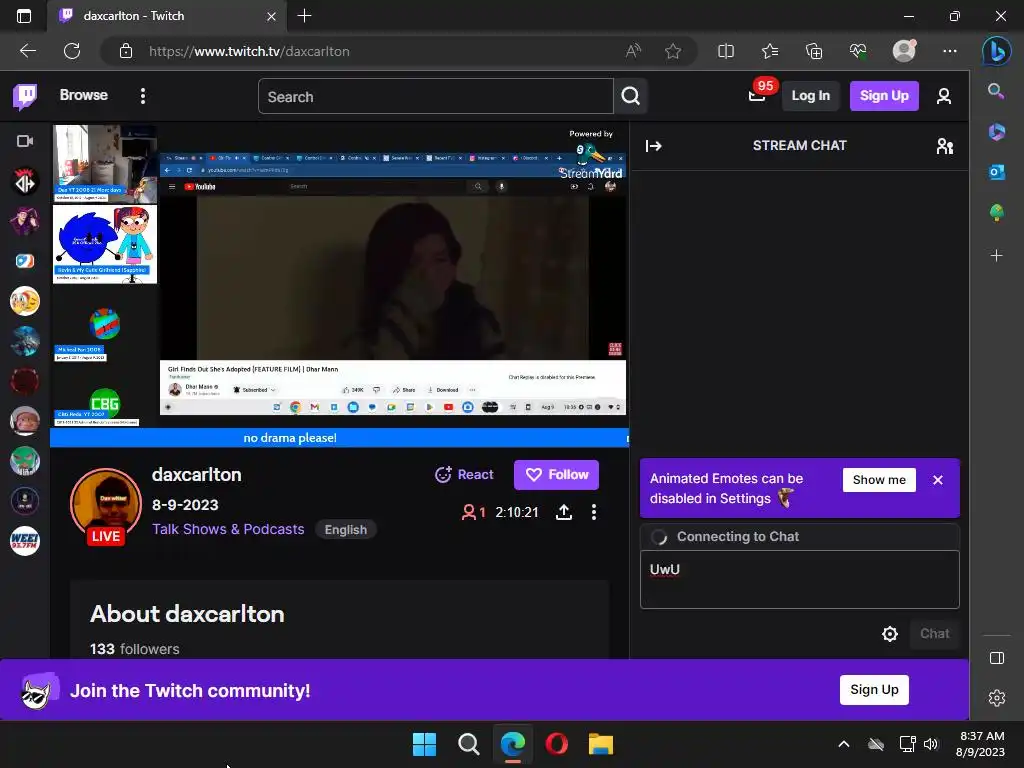Image resolution: width=1024 pixels, height=768 pixels.
Task: Open the Browse page
Action: click(x=84, y=95)
